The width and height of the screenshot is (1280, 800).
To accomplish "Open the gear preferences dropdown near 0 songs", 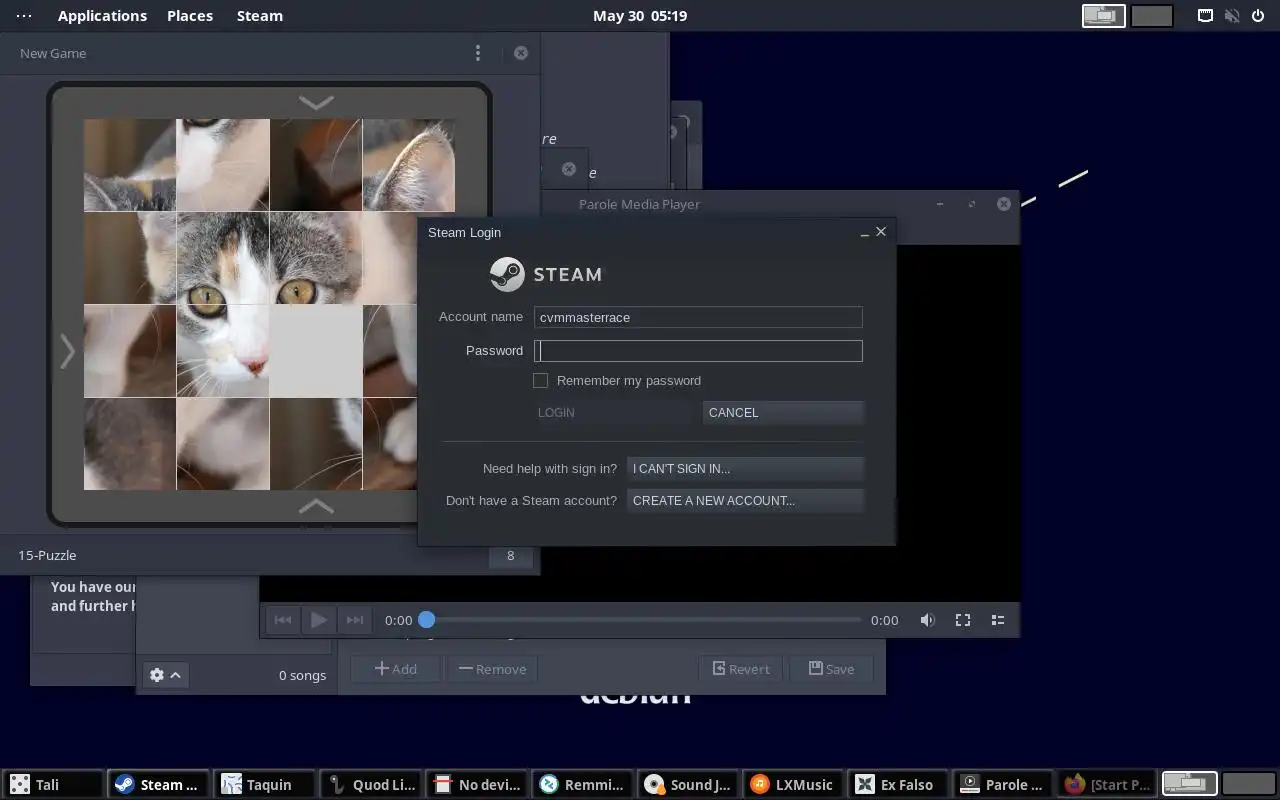I will tap(165, 675).
